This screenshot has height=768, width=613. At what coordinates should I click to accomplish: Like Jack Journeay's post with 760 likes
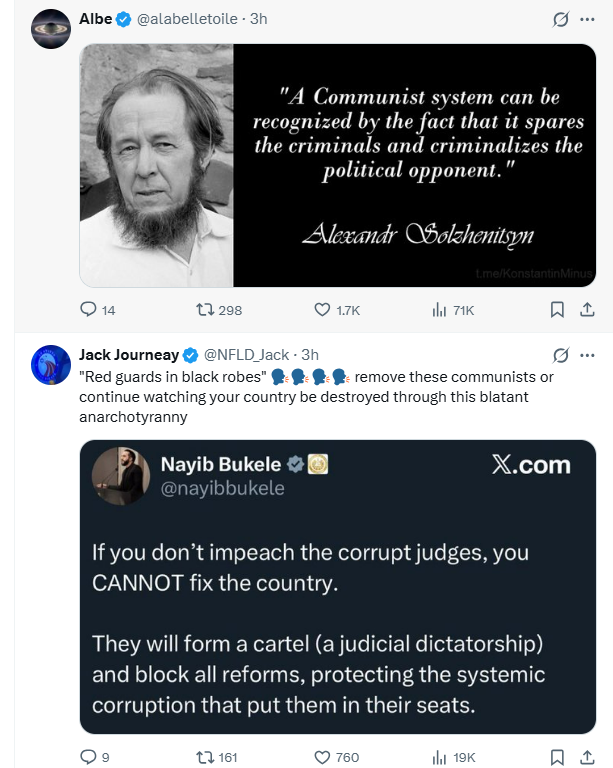click(323, 757)
